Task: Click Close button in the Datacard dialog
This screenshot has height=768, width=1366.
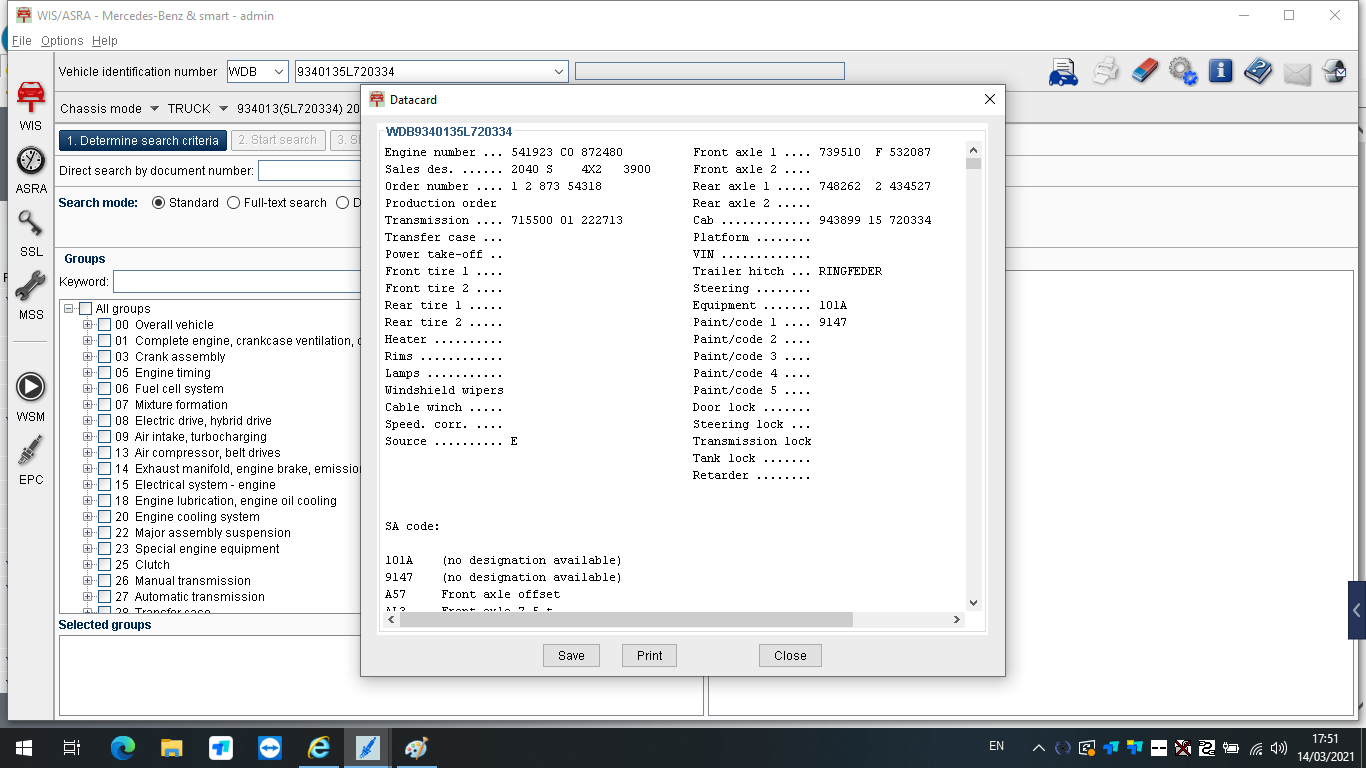Action: coord(790,656)
